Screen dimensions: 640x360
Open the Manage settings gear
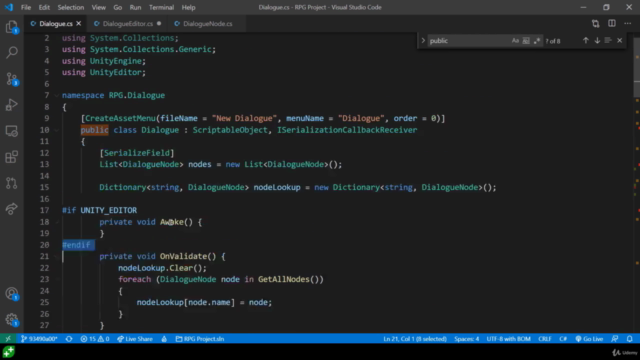point(11,320)
